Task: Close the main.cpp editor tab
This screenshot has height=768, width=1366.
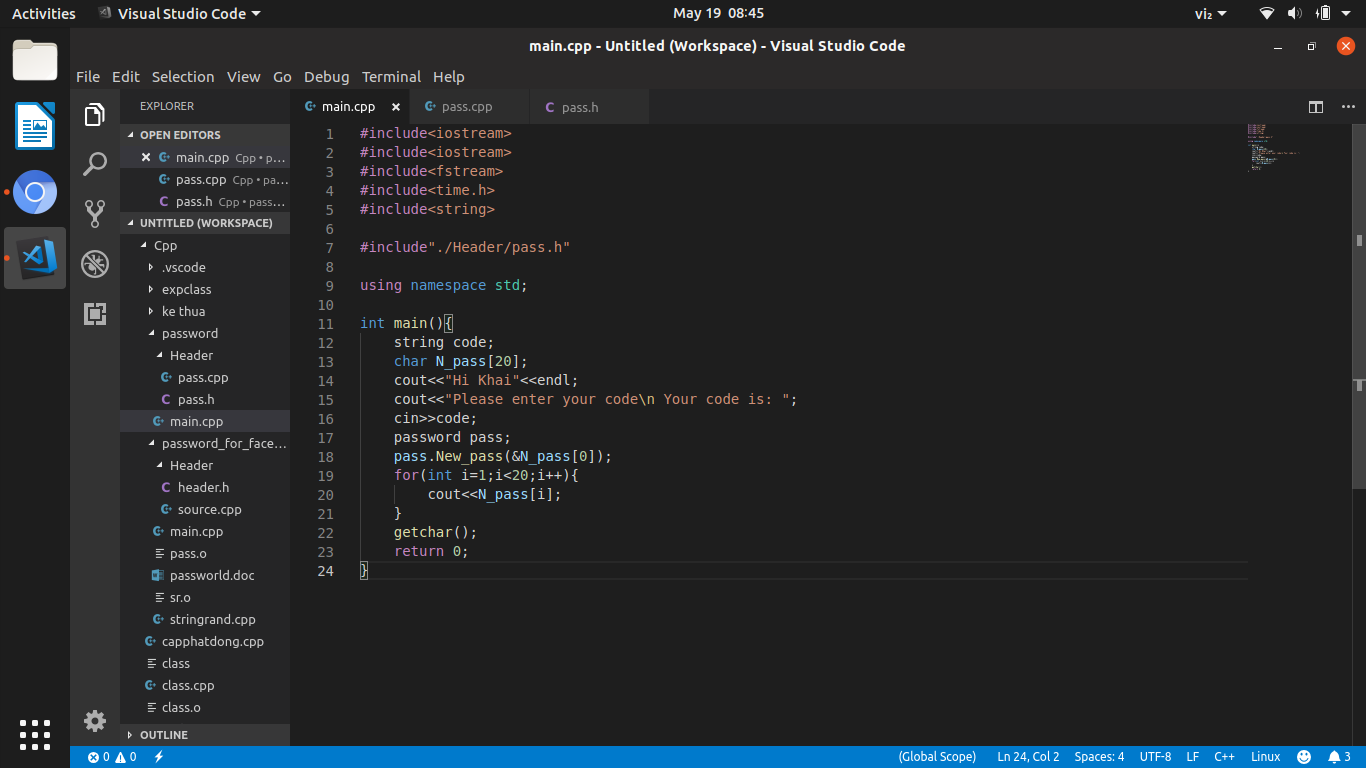Action: pos(396,107)
